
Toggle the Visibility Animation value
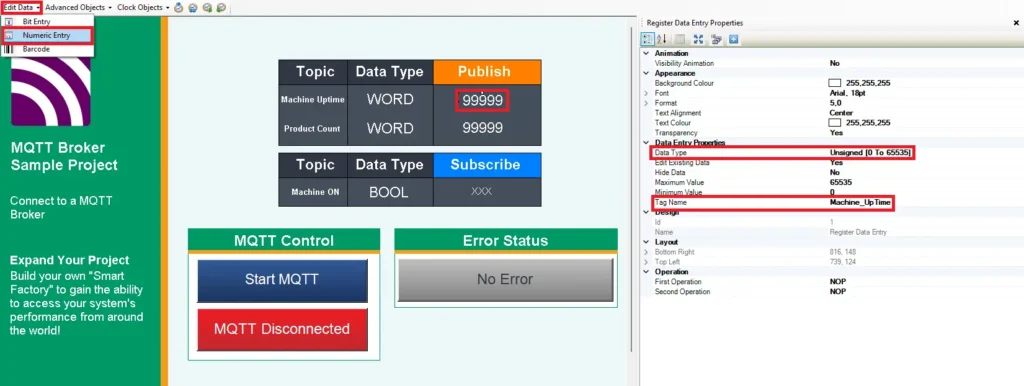[x=835, y=63]
